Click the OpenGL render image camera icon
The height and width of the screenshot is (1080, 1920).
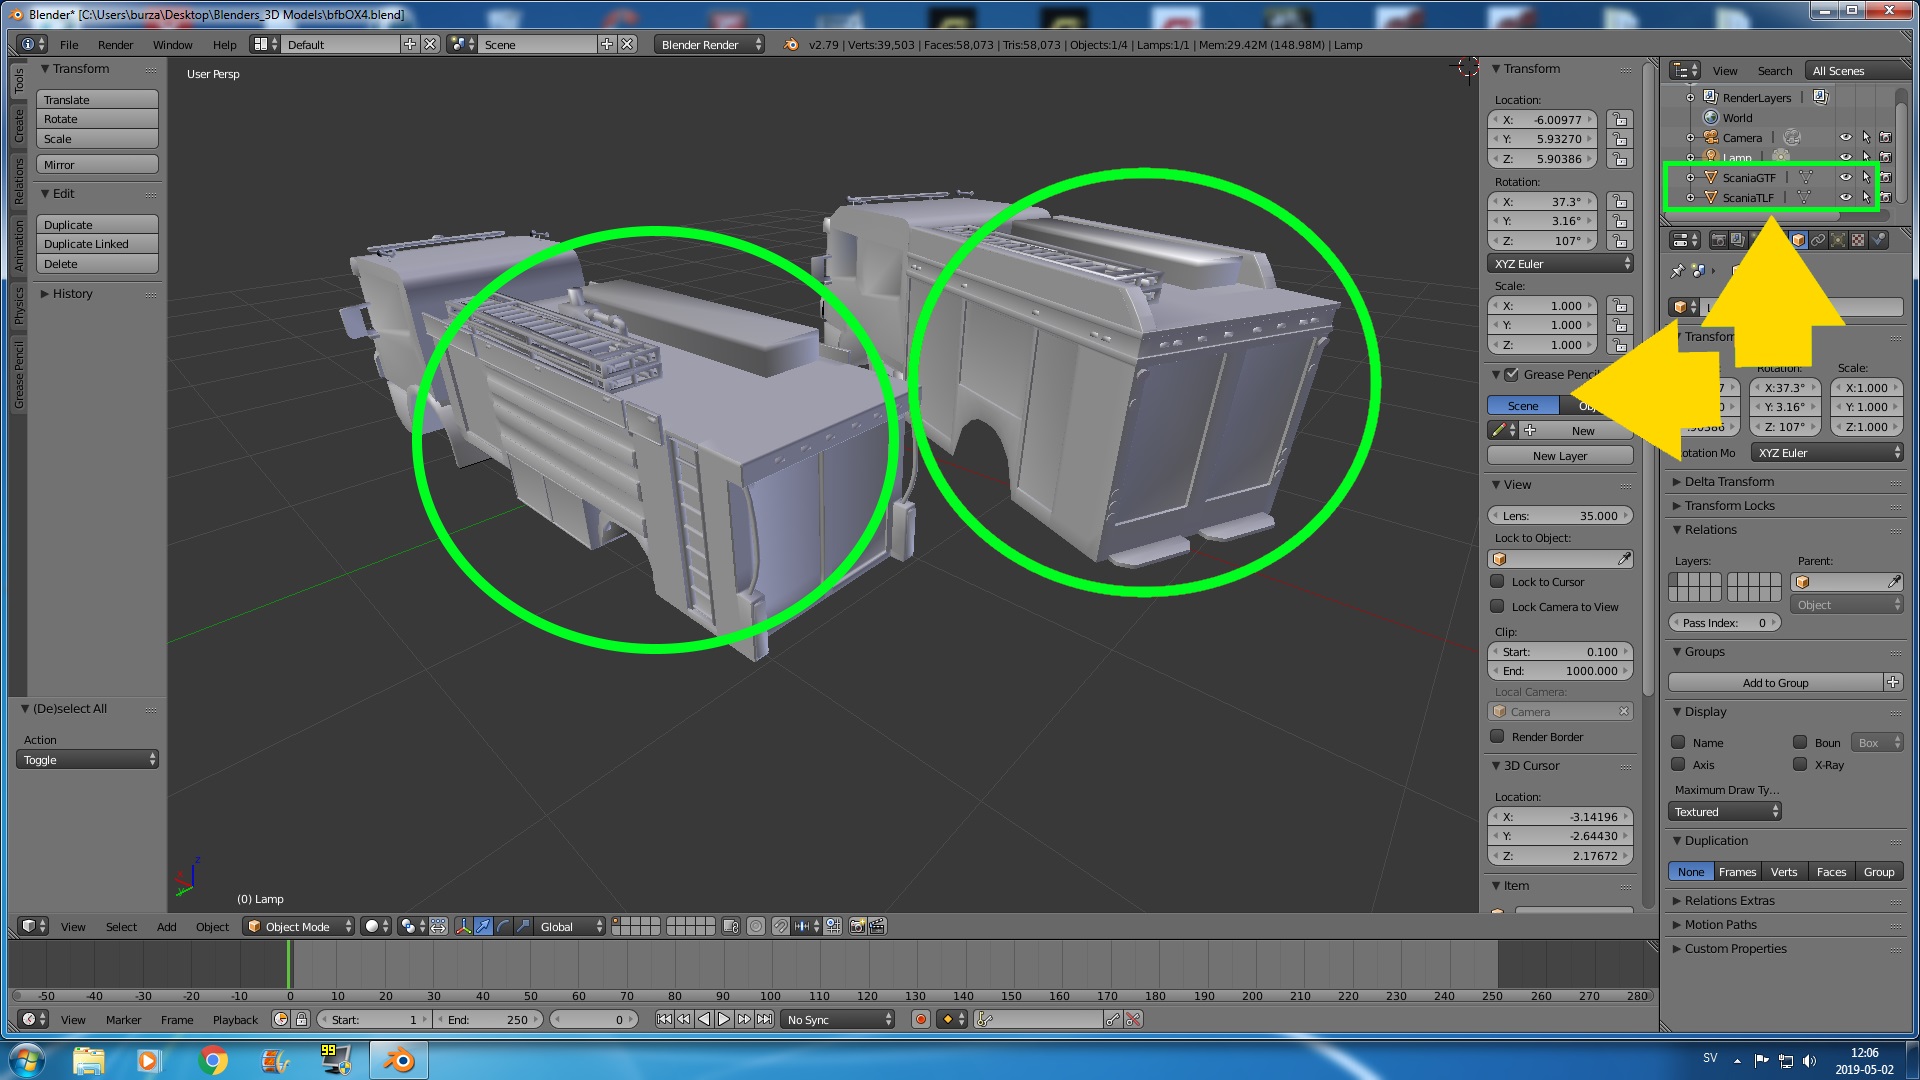[857, 927]
